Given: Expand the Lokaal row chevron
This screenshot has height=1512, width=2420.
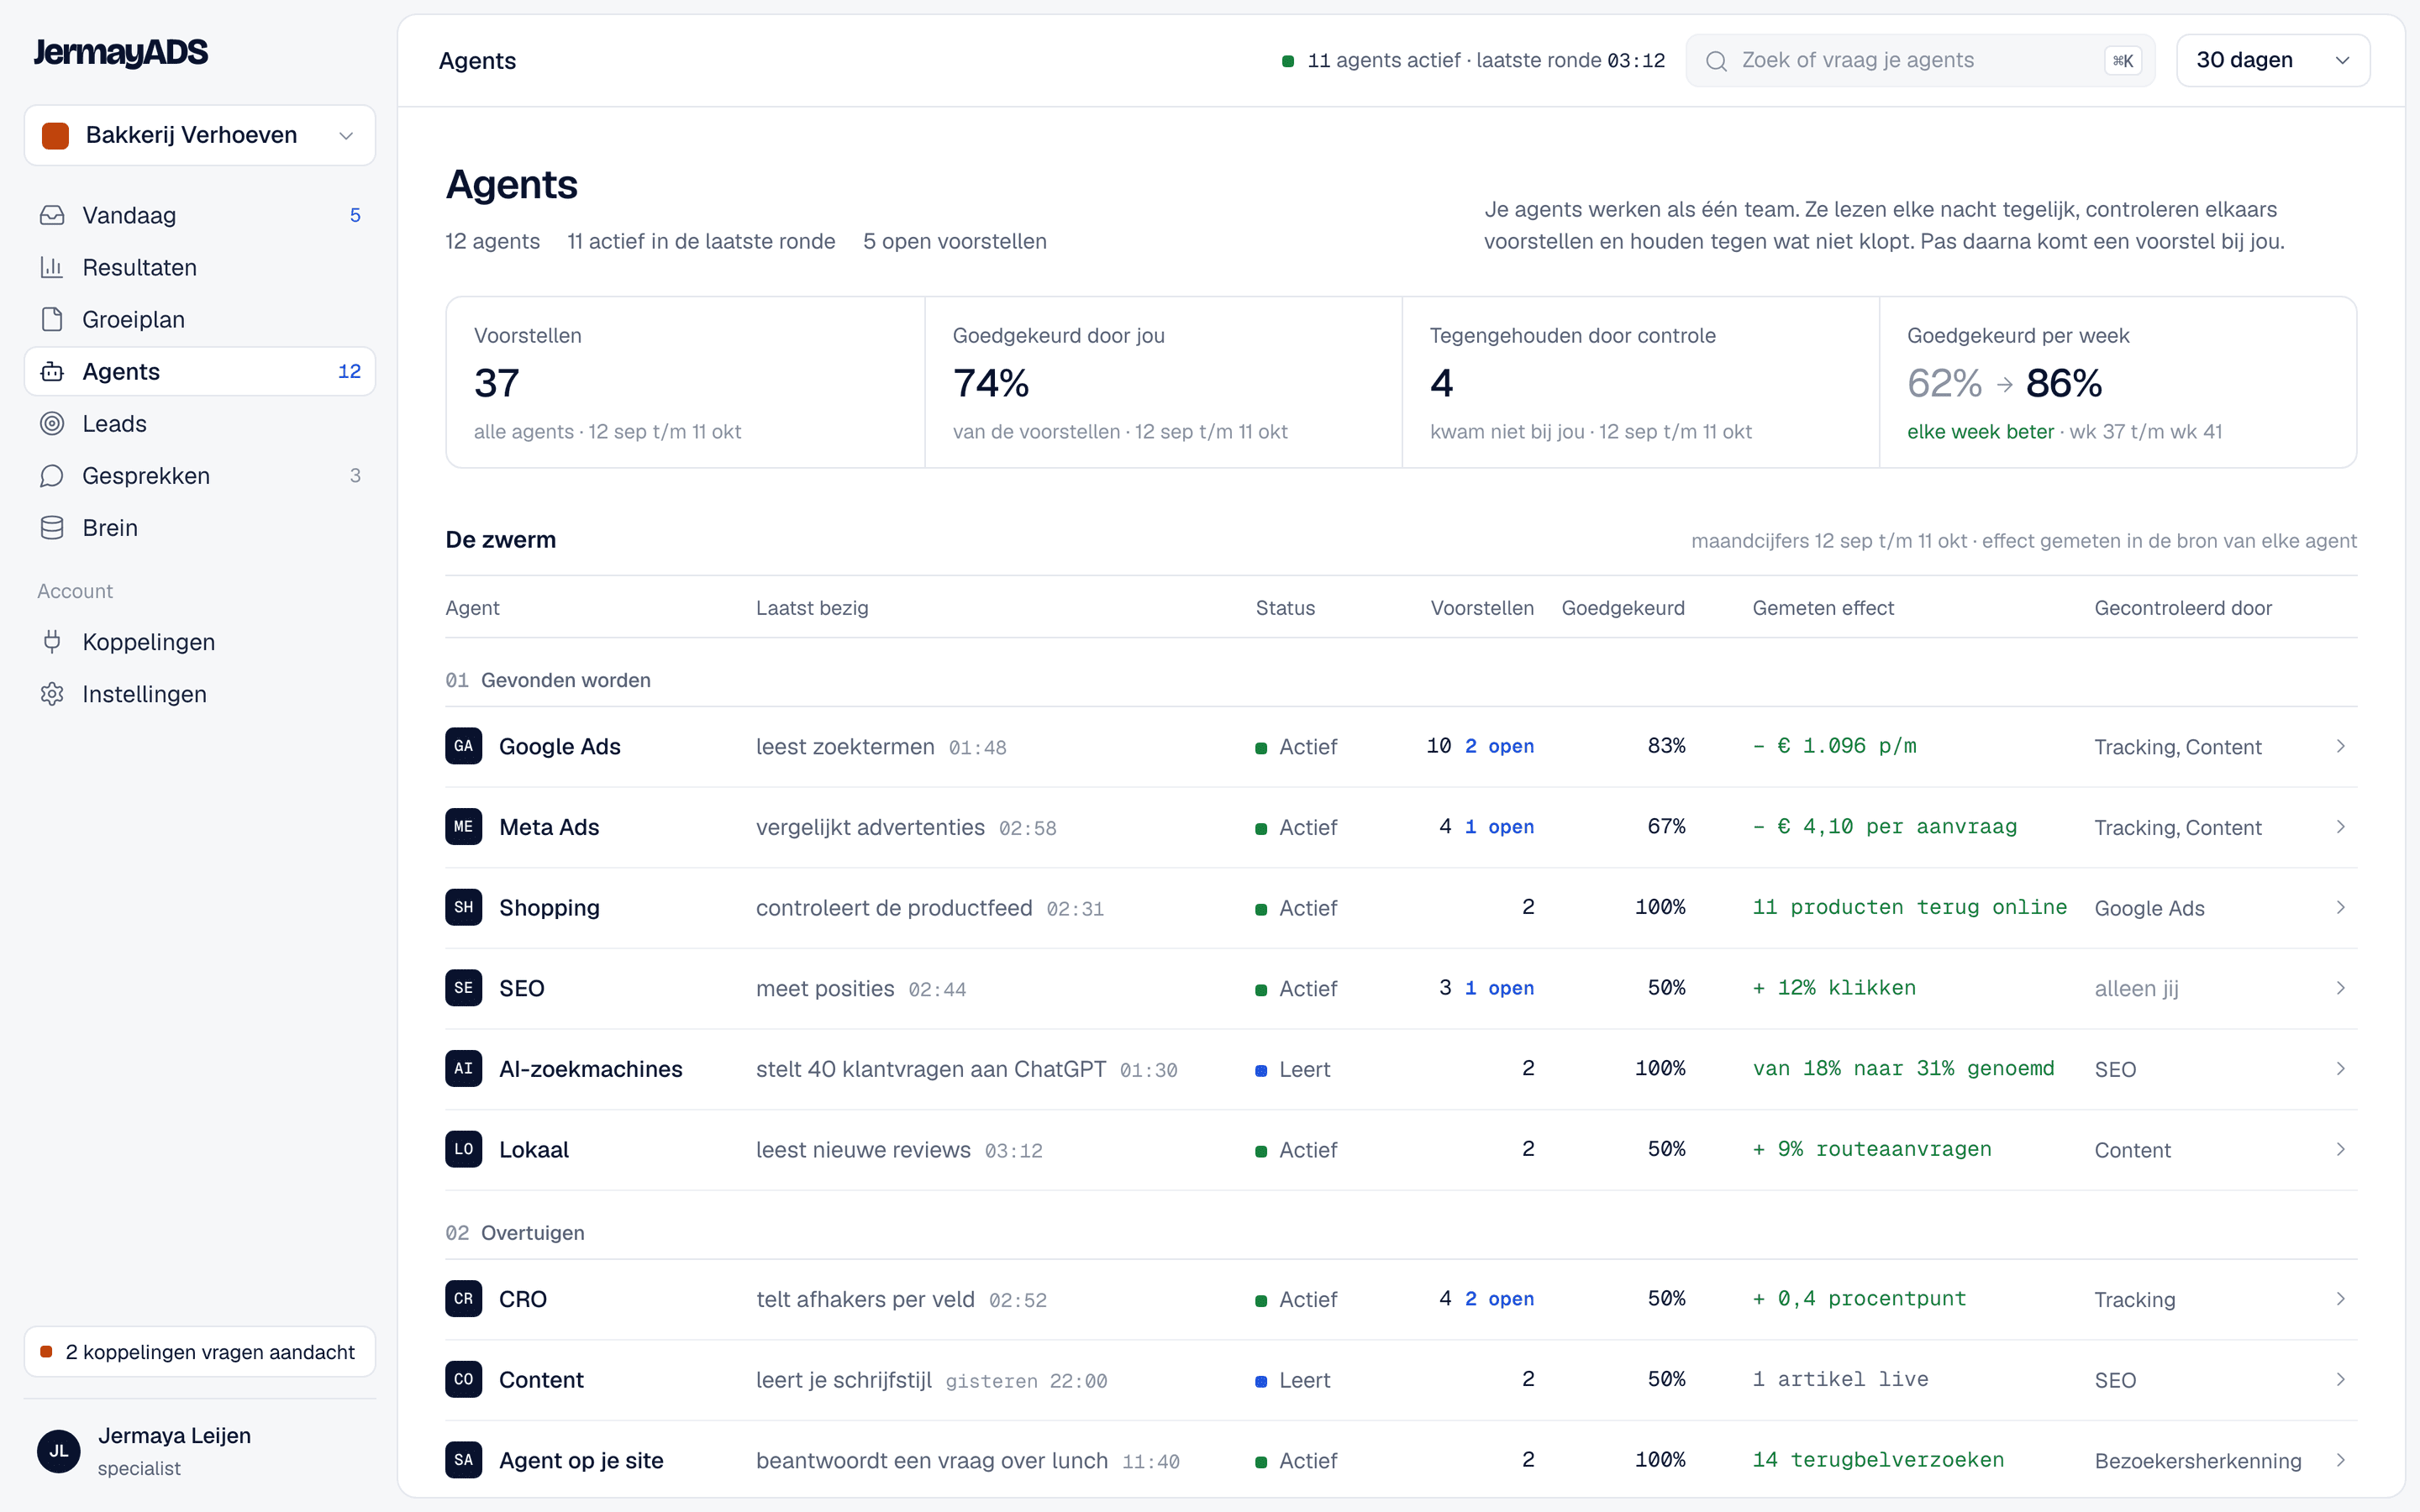Looking at the screenshot, I should tap(2340, 1149).
